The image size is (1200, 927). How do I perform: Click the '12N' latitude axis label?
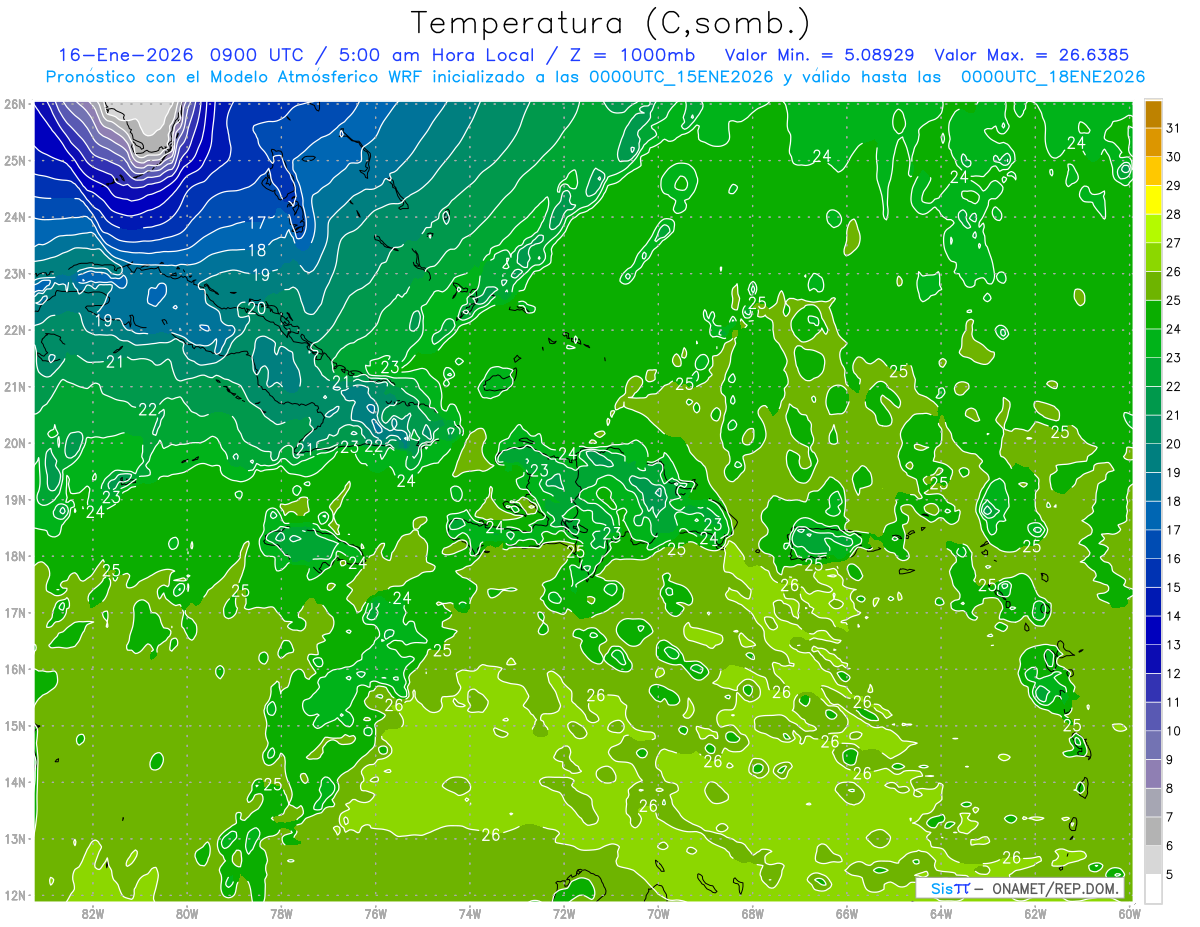[x=14, y=895]
